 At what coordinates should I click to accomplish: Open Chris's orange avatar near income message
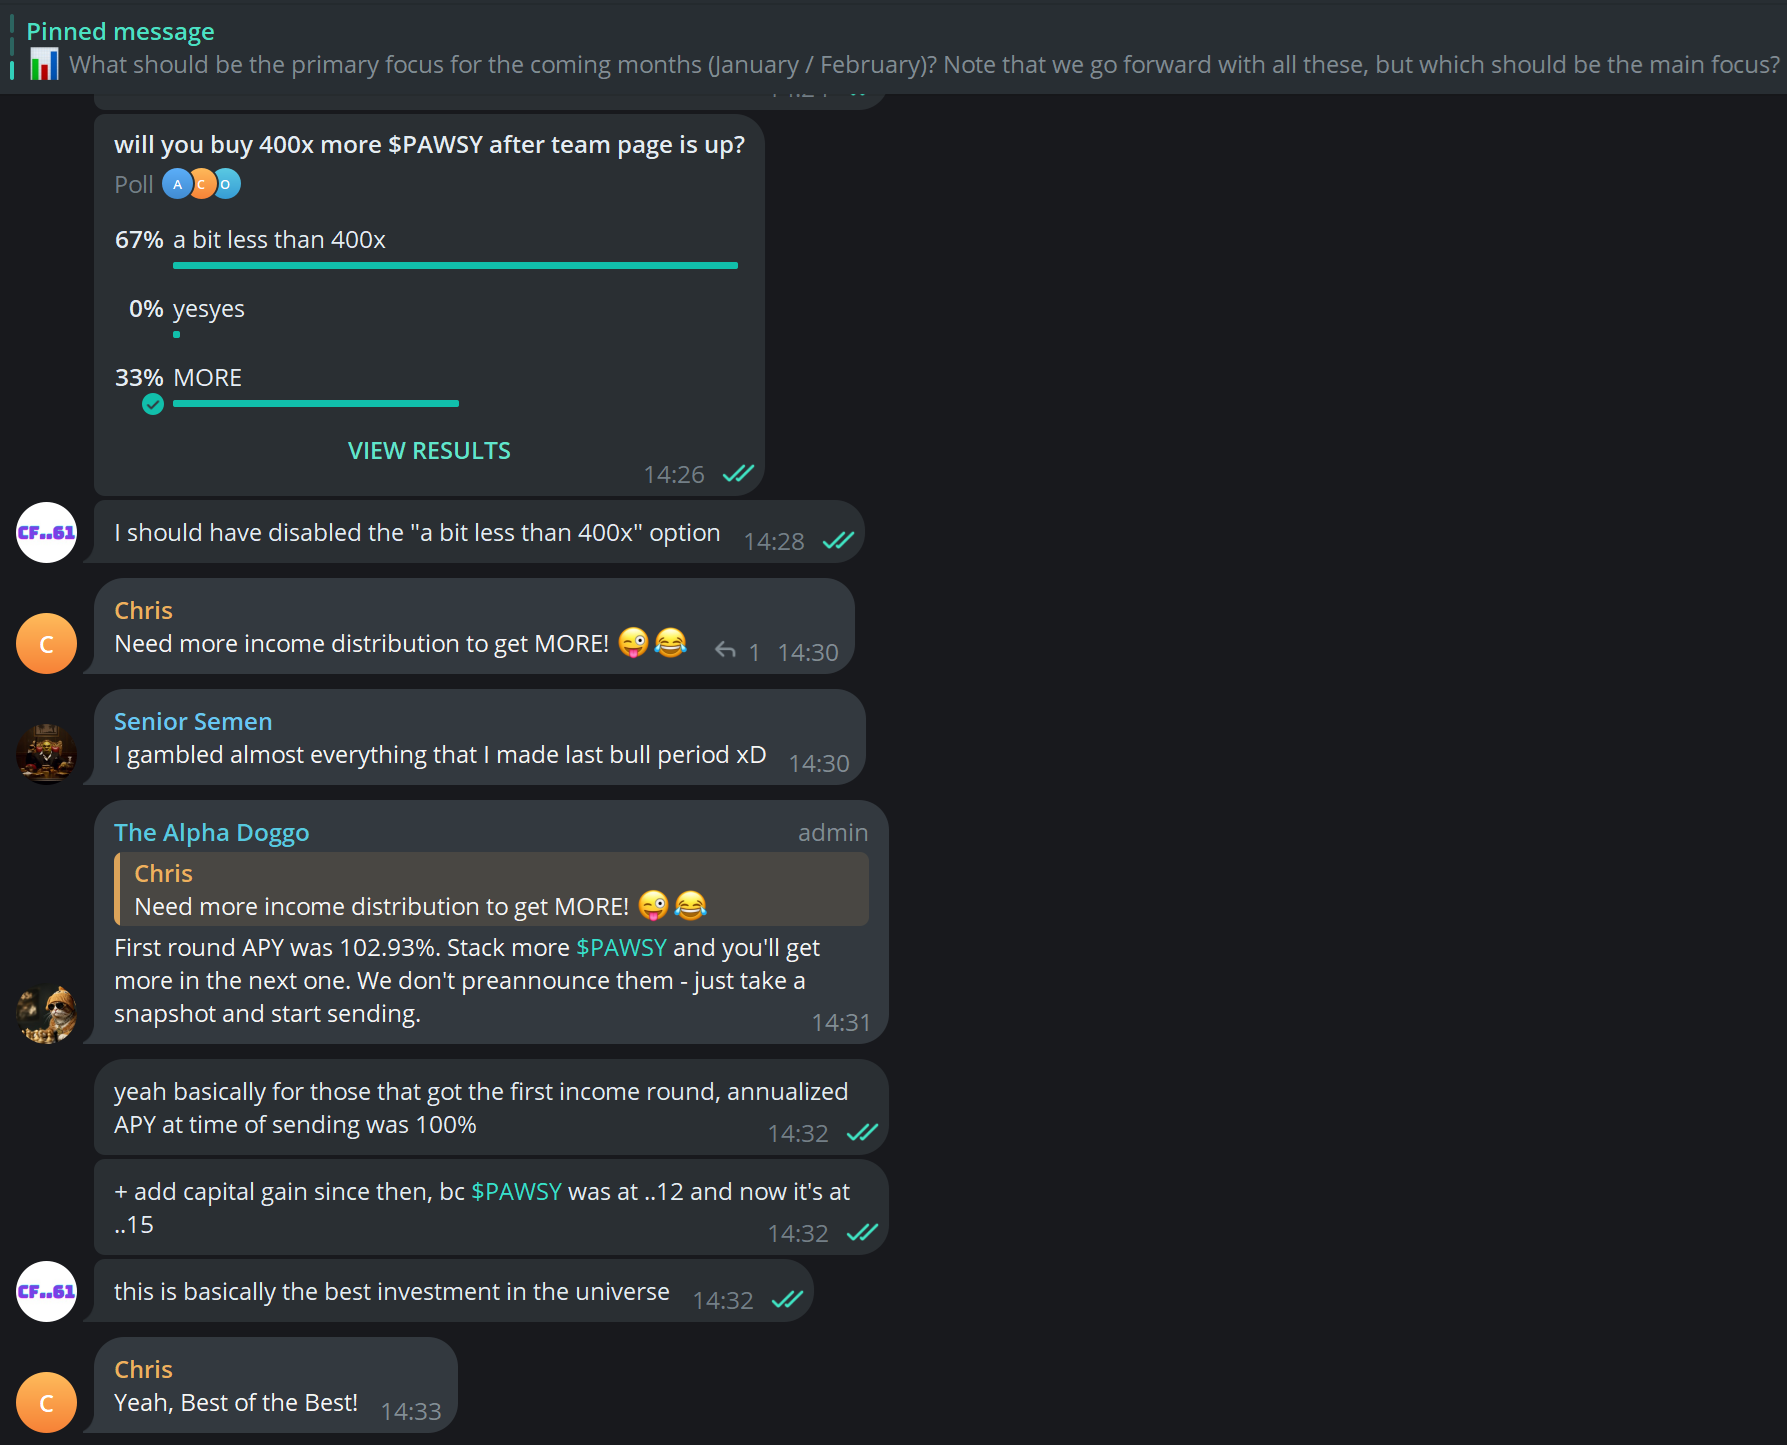click(x=46, y=643)
